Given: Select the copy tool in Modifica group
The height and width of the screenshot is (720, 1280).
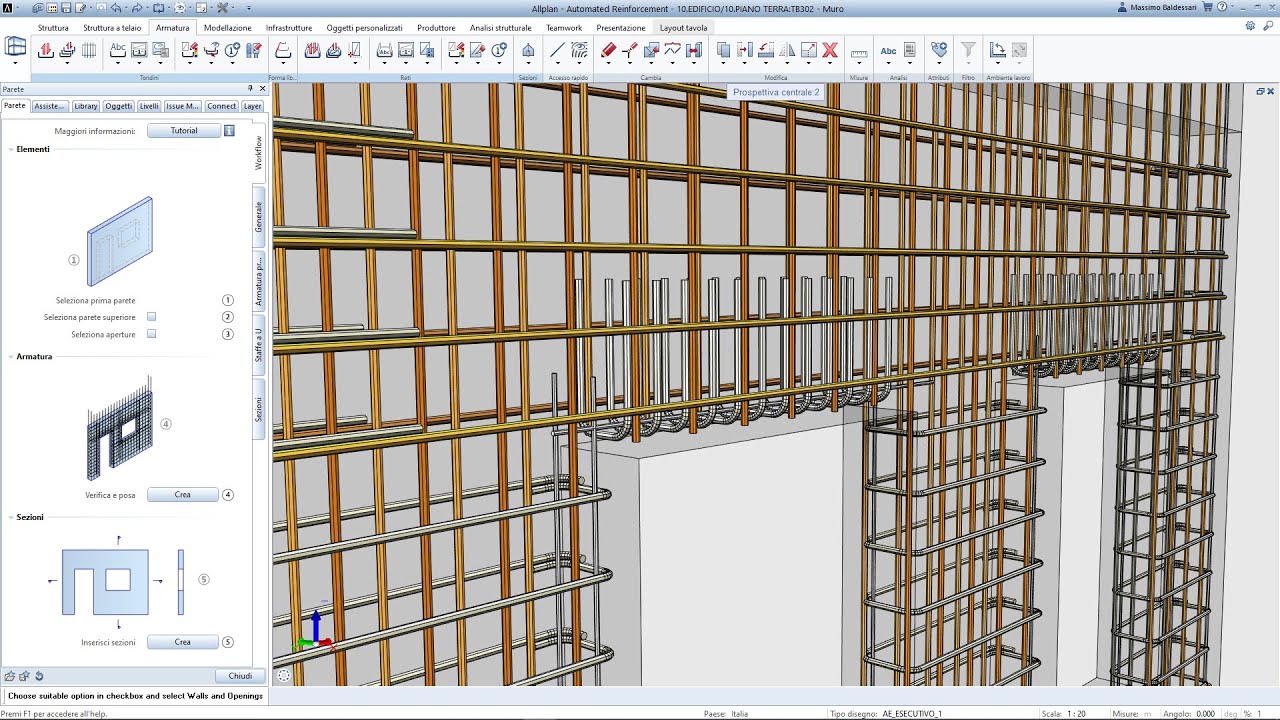Looking at the screenshot, I should coord(723,50).
